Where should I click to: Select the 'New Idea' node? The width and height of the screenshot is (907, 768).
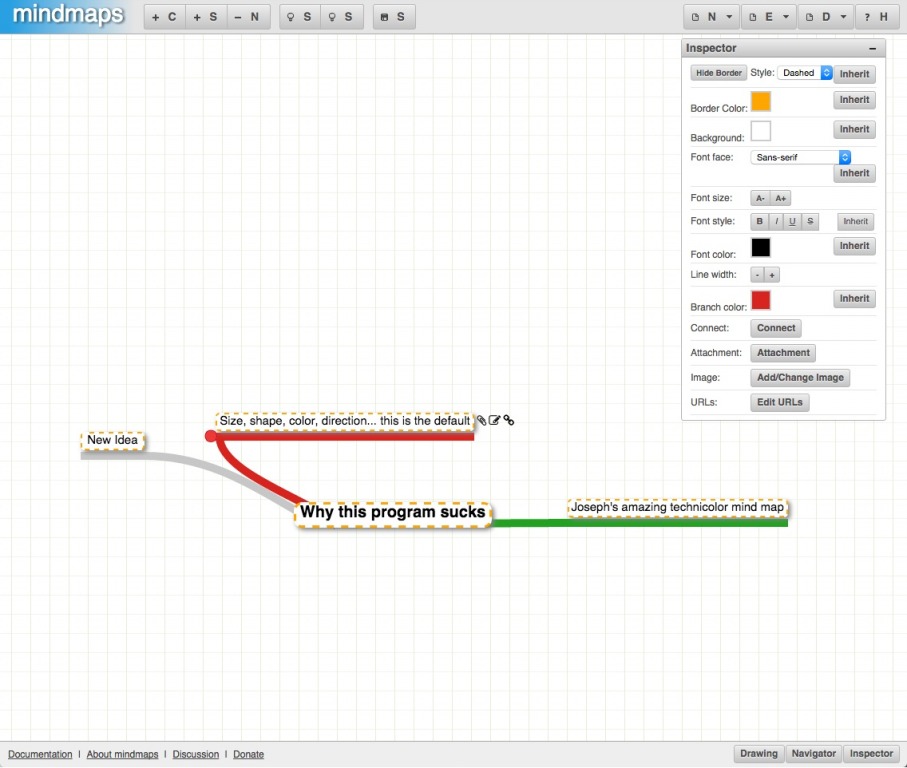tap(113, 440)
